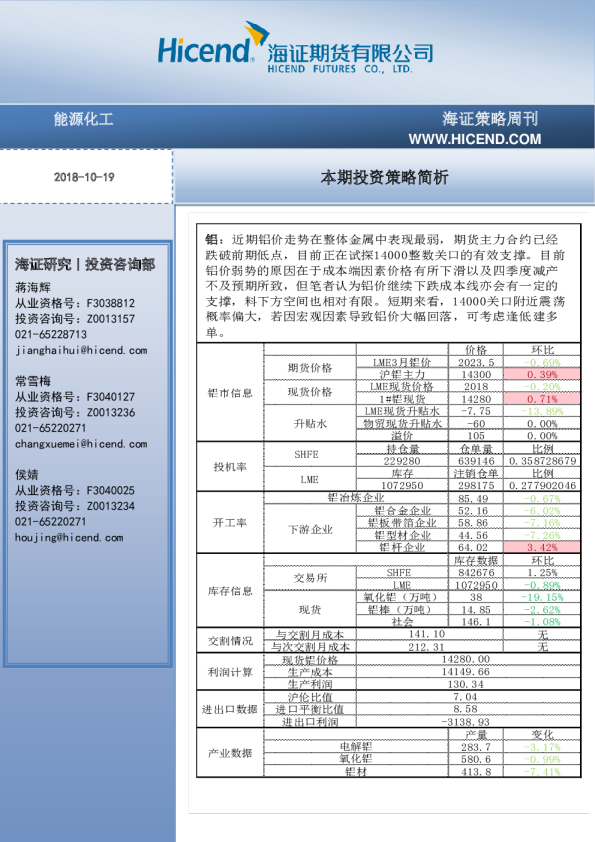Click the 铝板带箔企业 row label
The width and height of the screenshot is (595, 842).
pyautogui.click(x=402, y=523)
